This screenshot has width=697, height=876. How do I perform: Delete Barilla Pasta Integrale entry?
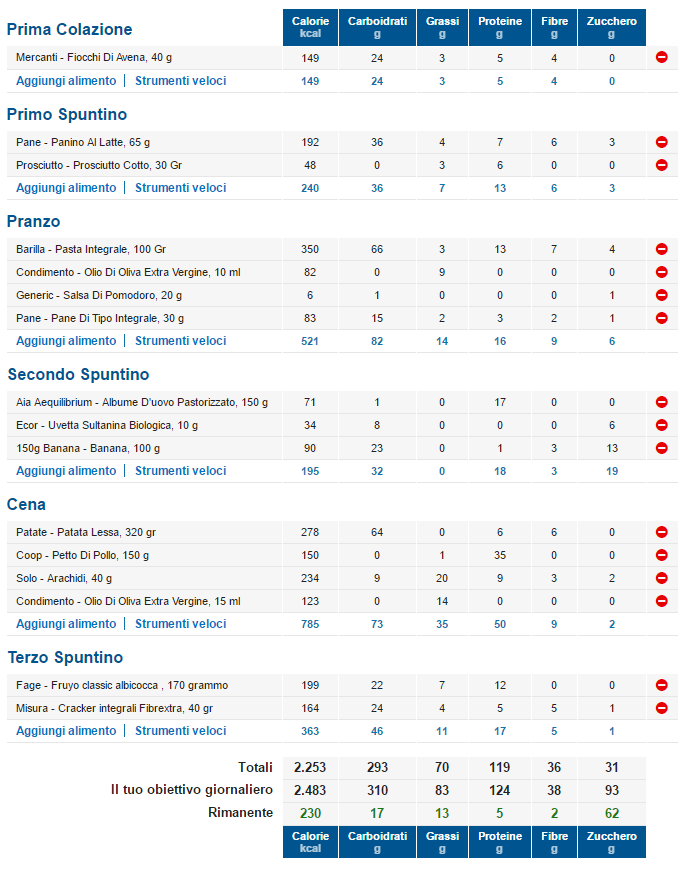(661, 249)
